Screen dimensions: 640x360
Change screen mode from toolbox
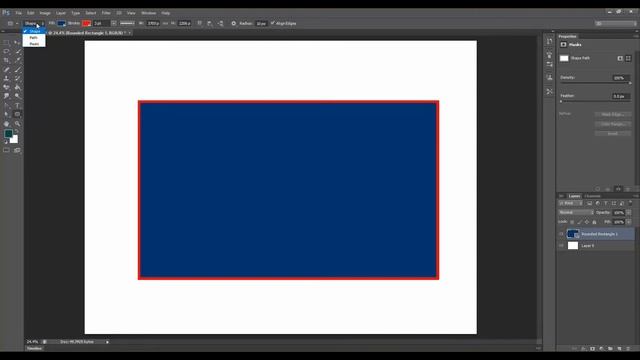17,150
